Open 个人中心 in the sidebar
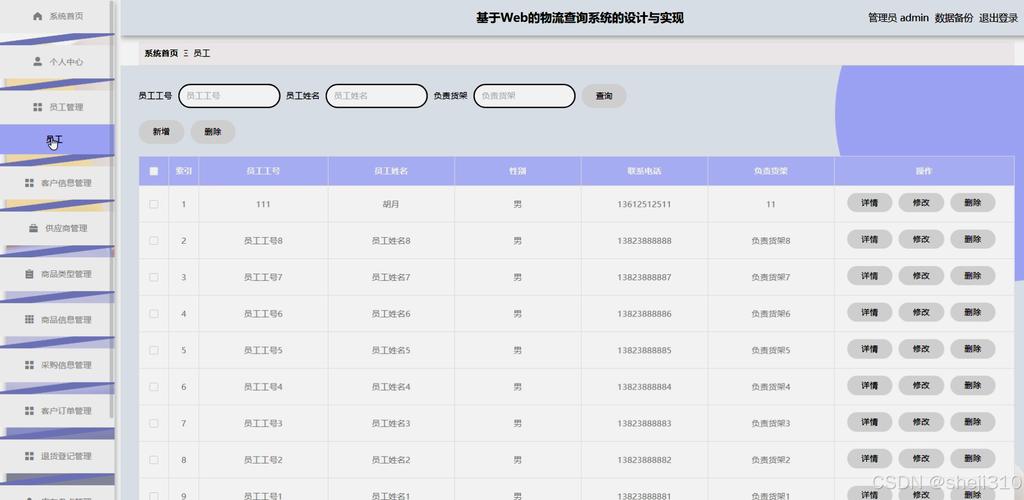 57,62
